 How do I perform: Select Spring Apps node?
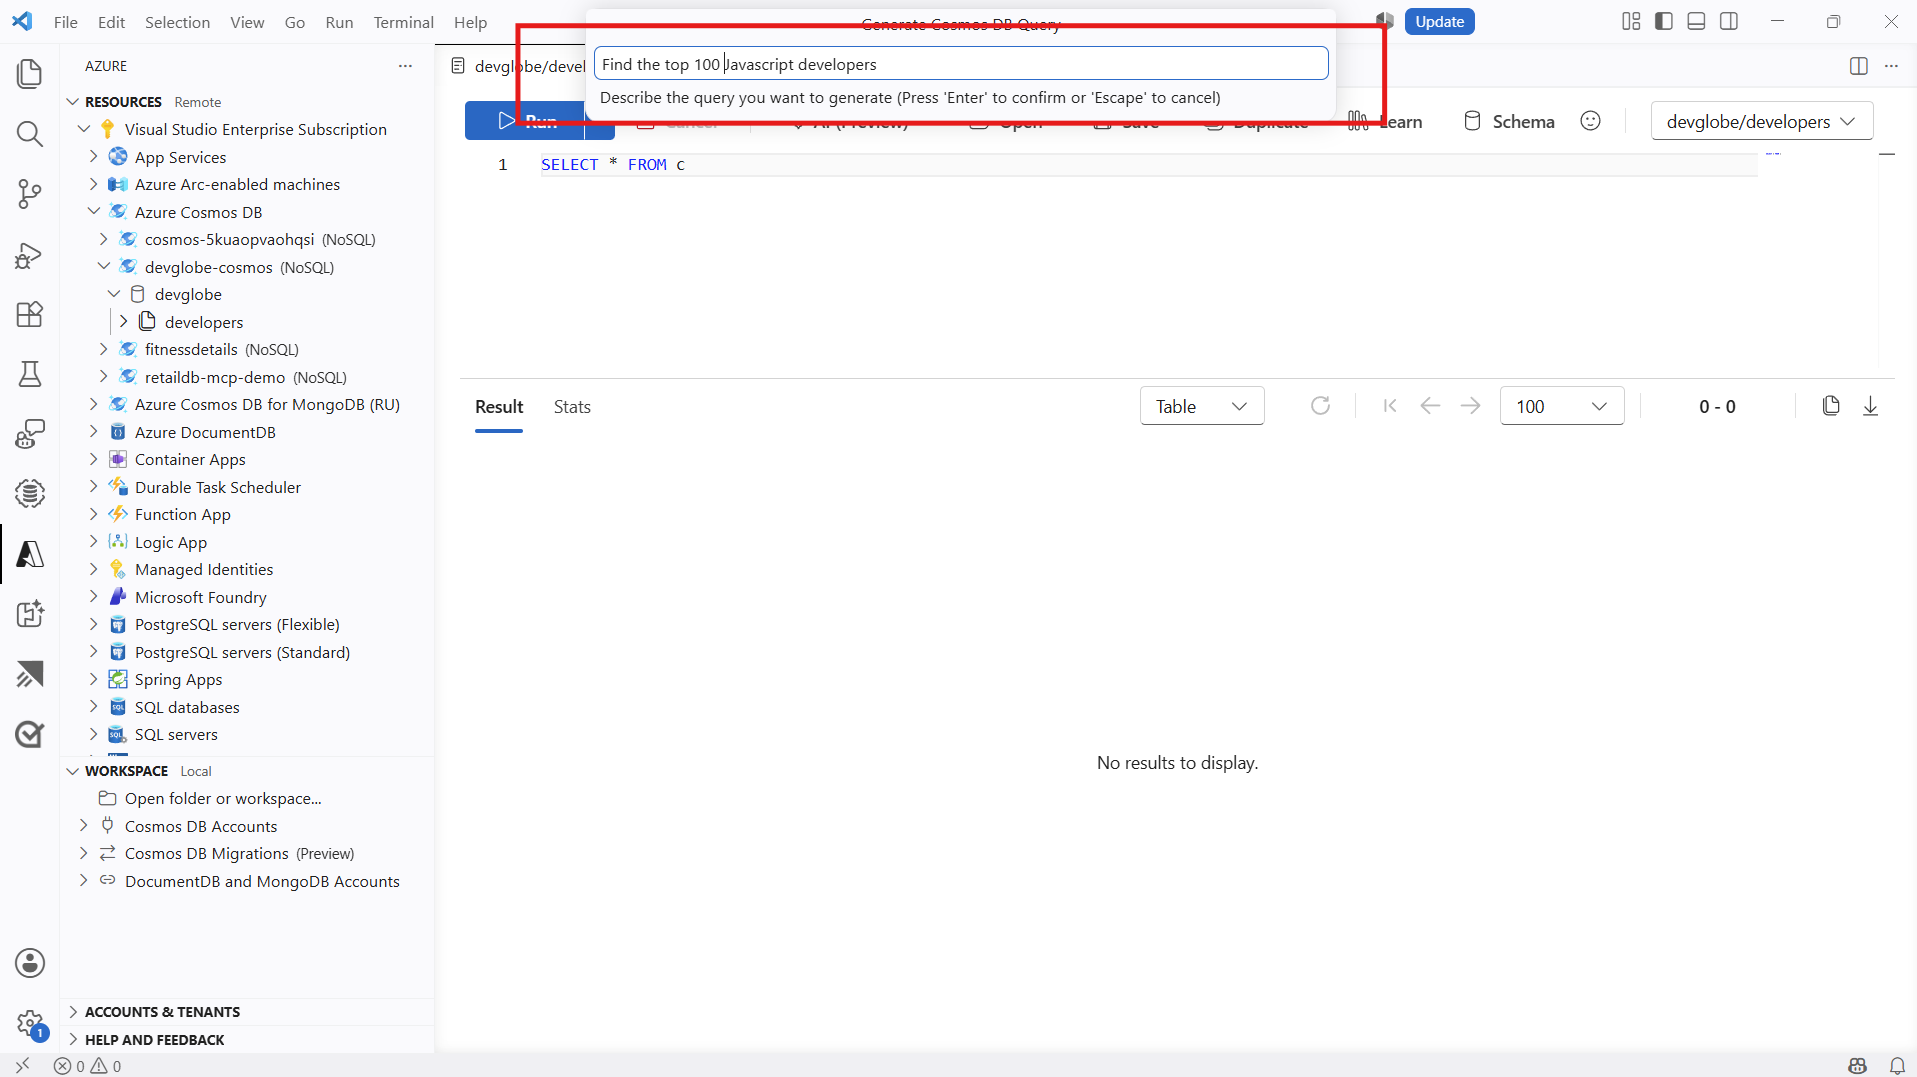(178, 679)
